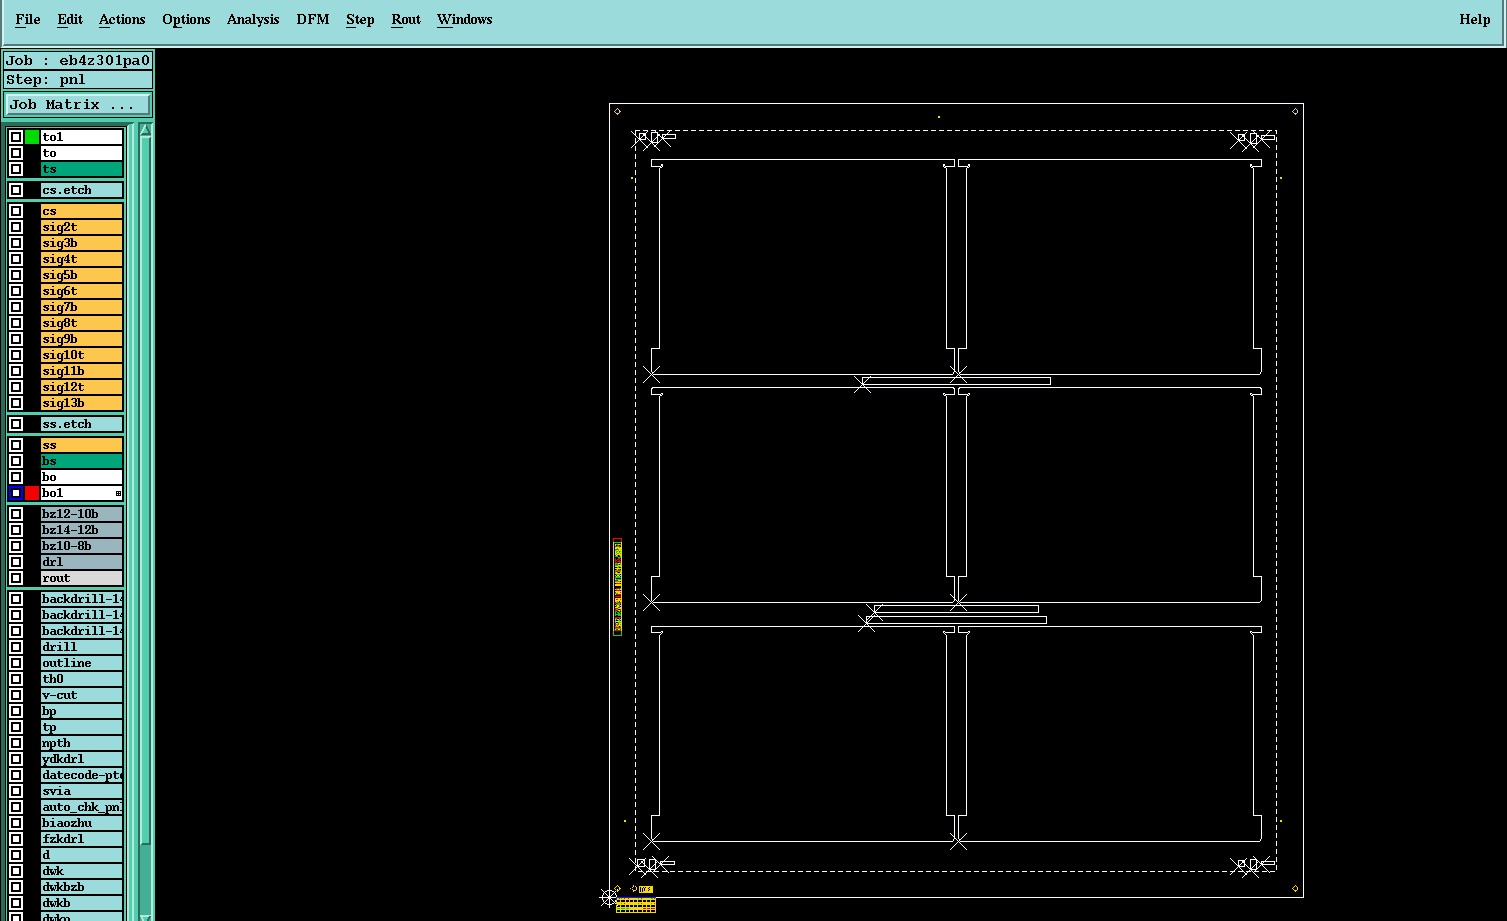The height and width of the screenshot is (921, 1507).
Task: Select the layer name 'bo'
Action: 81,477
